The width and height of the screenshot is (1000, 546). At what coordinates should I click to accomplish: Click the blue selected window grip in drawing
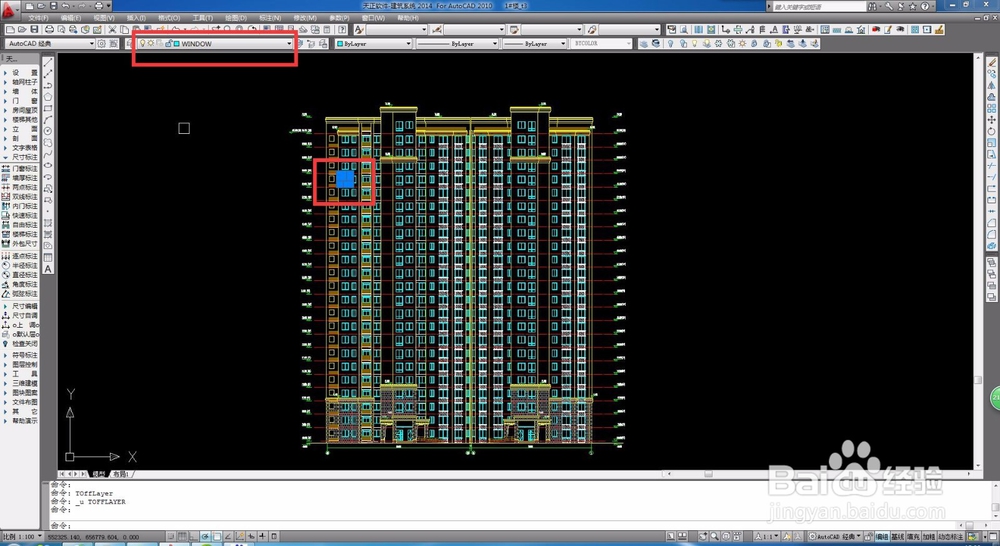[x=345, y=179]
